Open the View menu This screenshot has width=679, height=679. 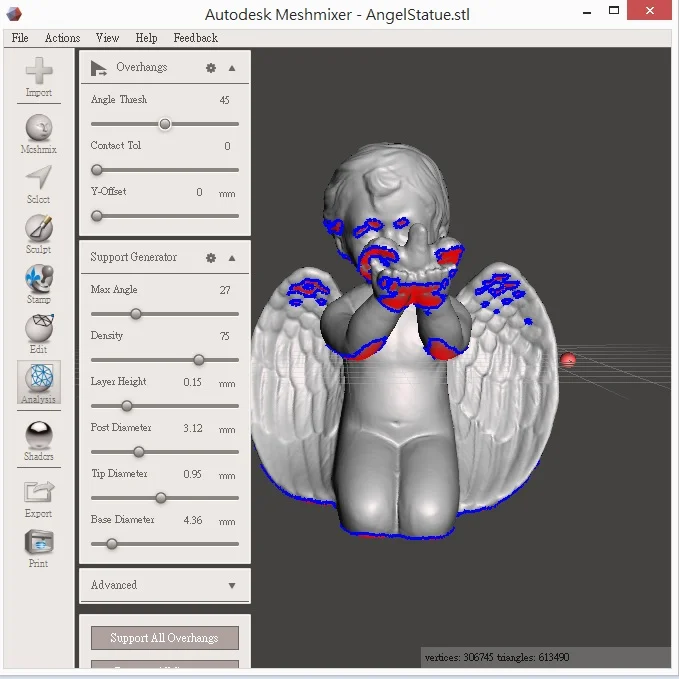click(107, 38)
